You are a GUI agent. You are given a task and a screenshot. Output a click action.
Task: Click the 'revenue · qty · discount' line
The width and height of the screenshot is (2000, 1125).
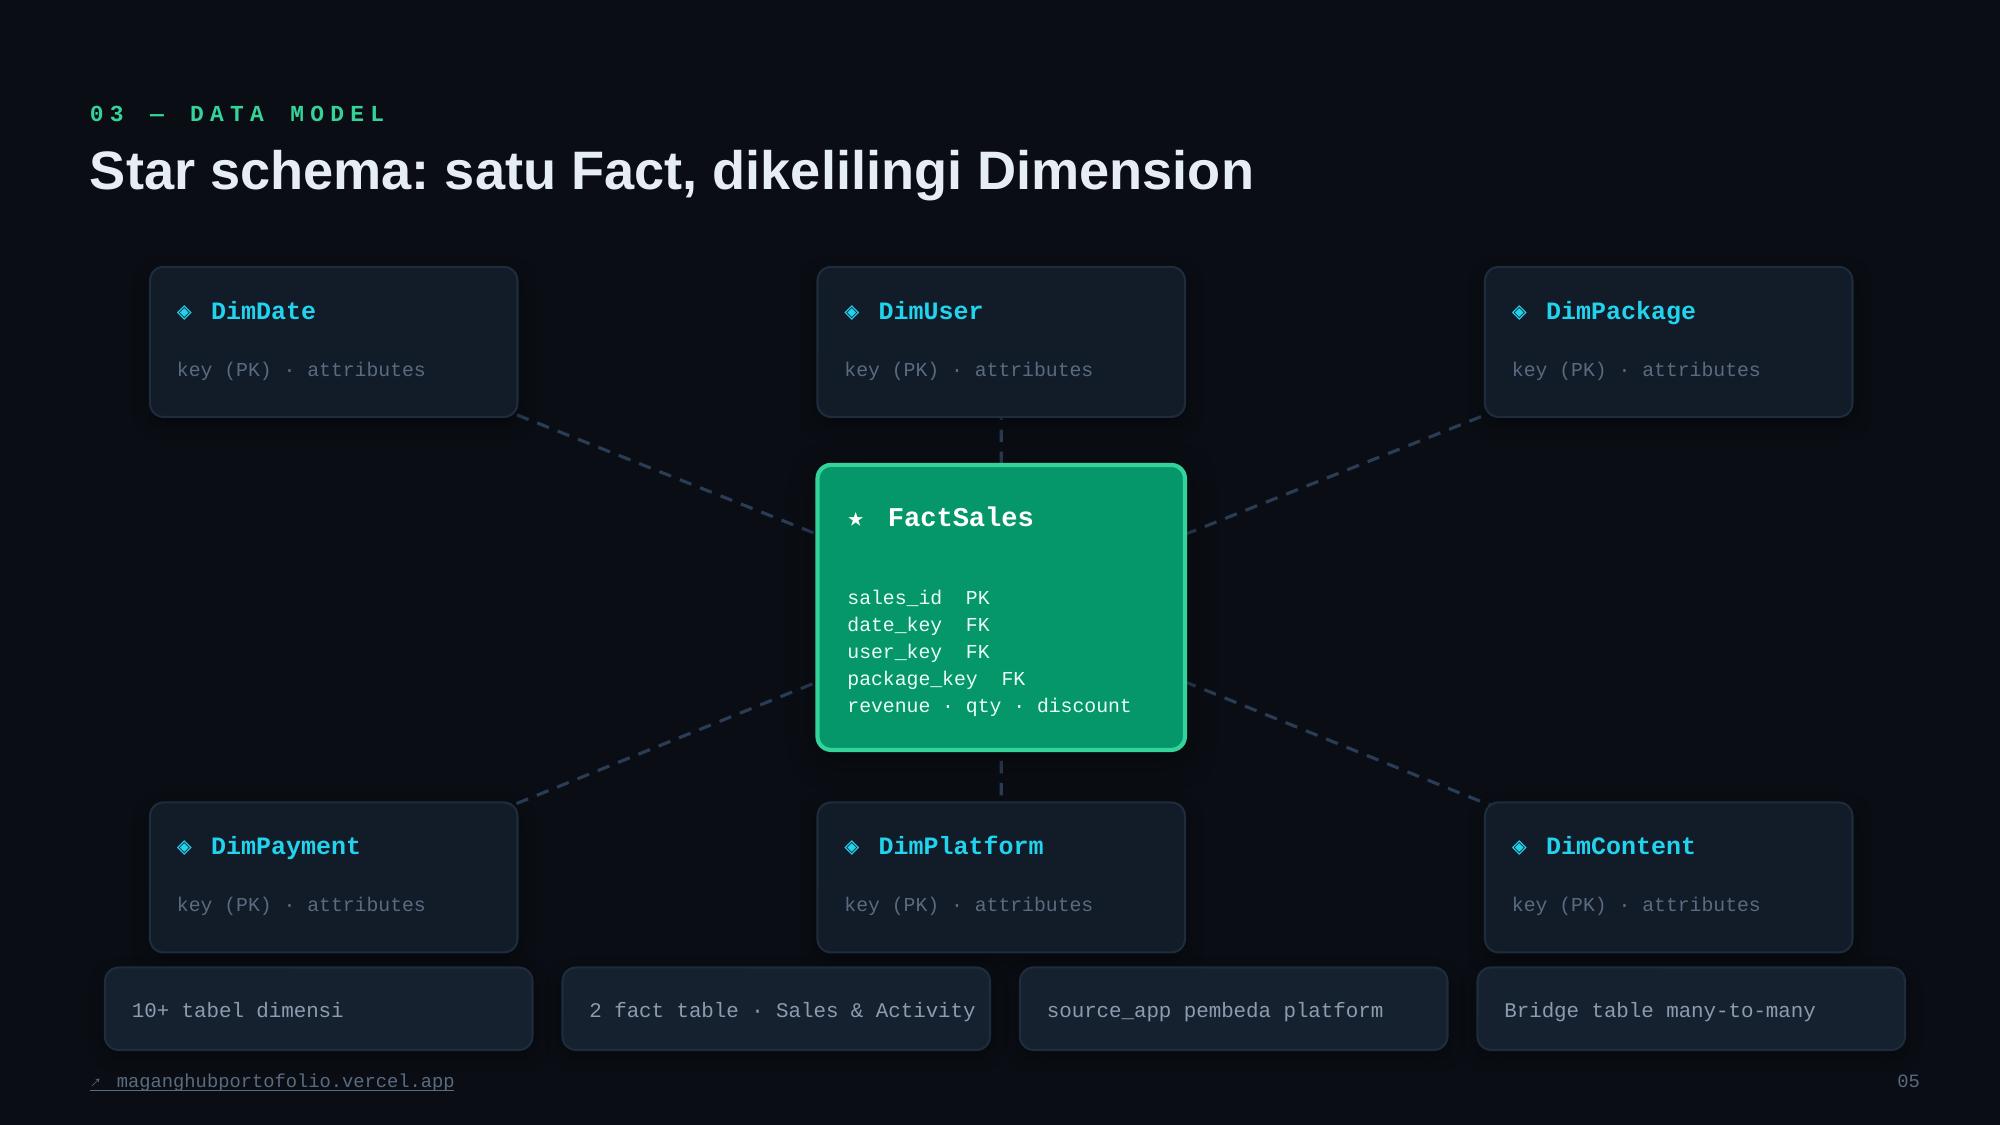pos(989,706)
